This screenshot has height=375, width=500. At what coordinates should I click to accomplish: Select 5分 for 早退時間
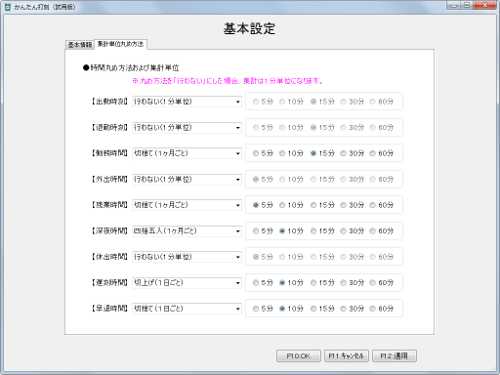click(263, 309)
